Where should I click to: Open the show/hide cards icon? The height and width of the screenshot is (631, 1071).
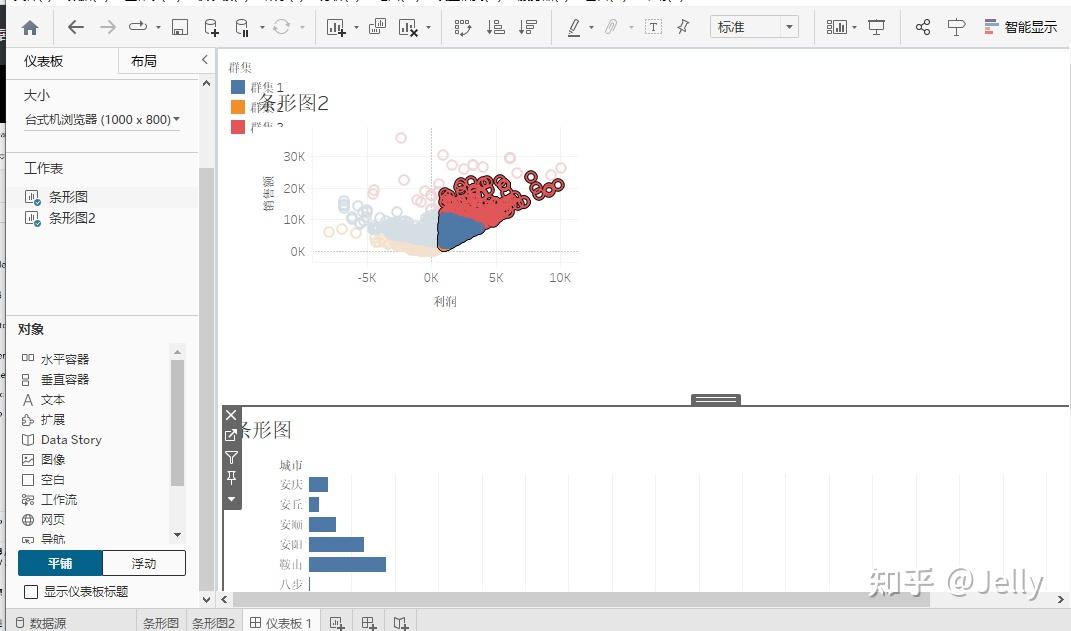coord(836,27)
